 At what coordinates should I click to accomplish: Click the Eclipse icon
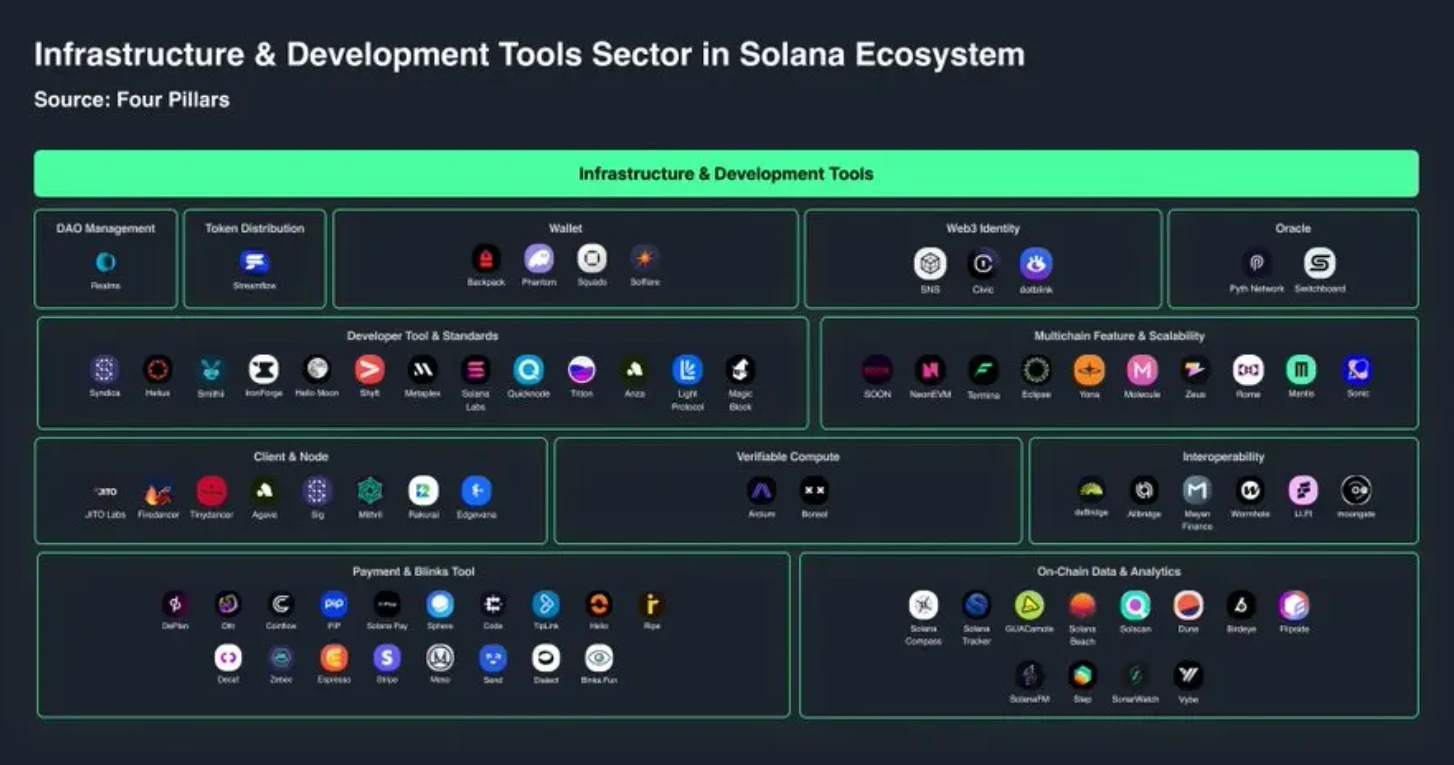coord(1036,370)
